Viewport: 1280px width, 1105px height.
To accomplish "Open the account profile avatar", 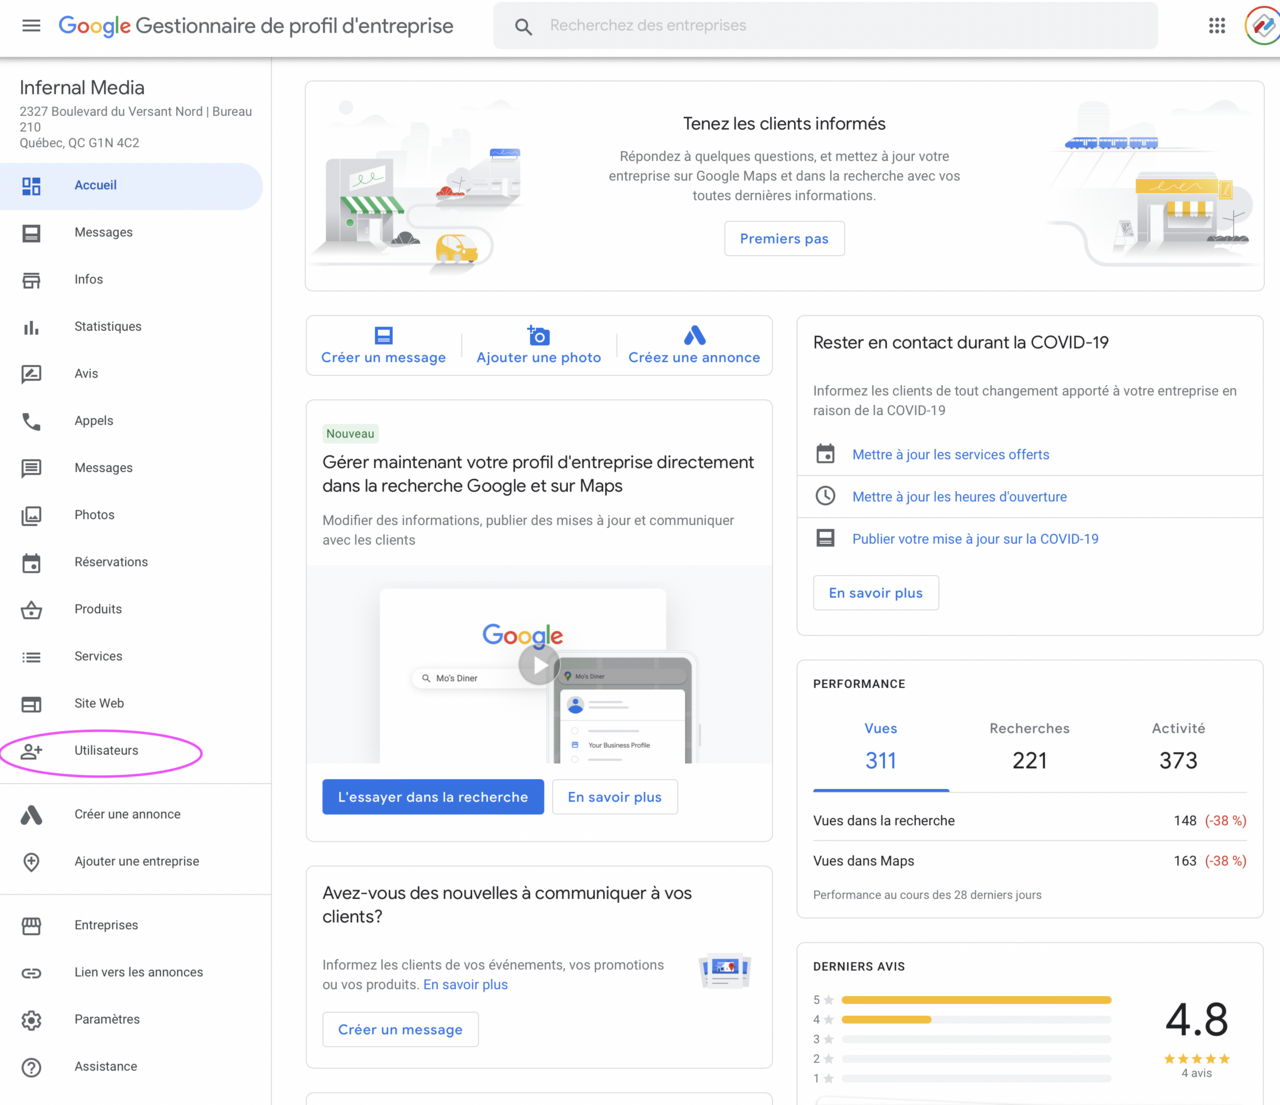I will click(x=1263, y=26).
